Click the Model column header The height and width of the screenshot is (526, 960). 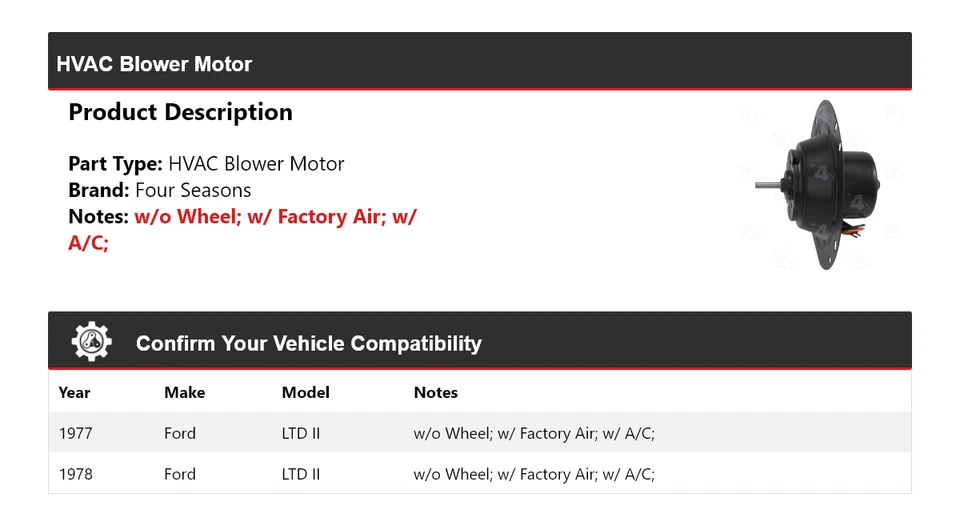[305, 392]
